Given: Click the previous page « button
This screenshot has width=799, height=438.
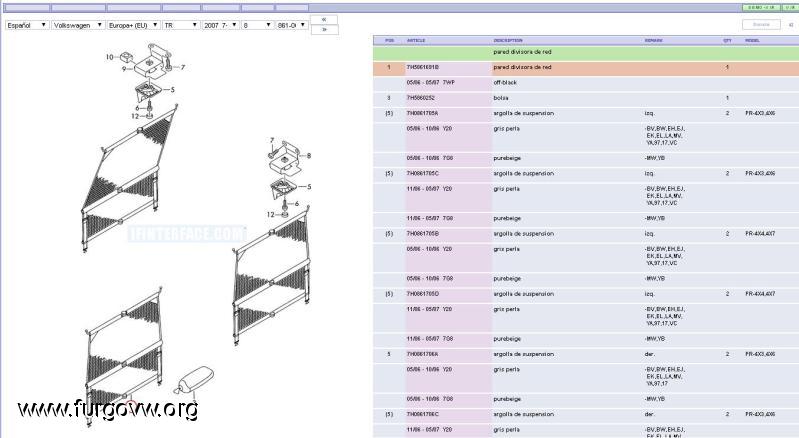Looking at the screenshot, I should [x=323, y=19].
